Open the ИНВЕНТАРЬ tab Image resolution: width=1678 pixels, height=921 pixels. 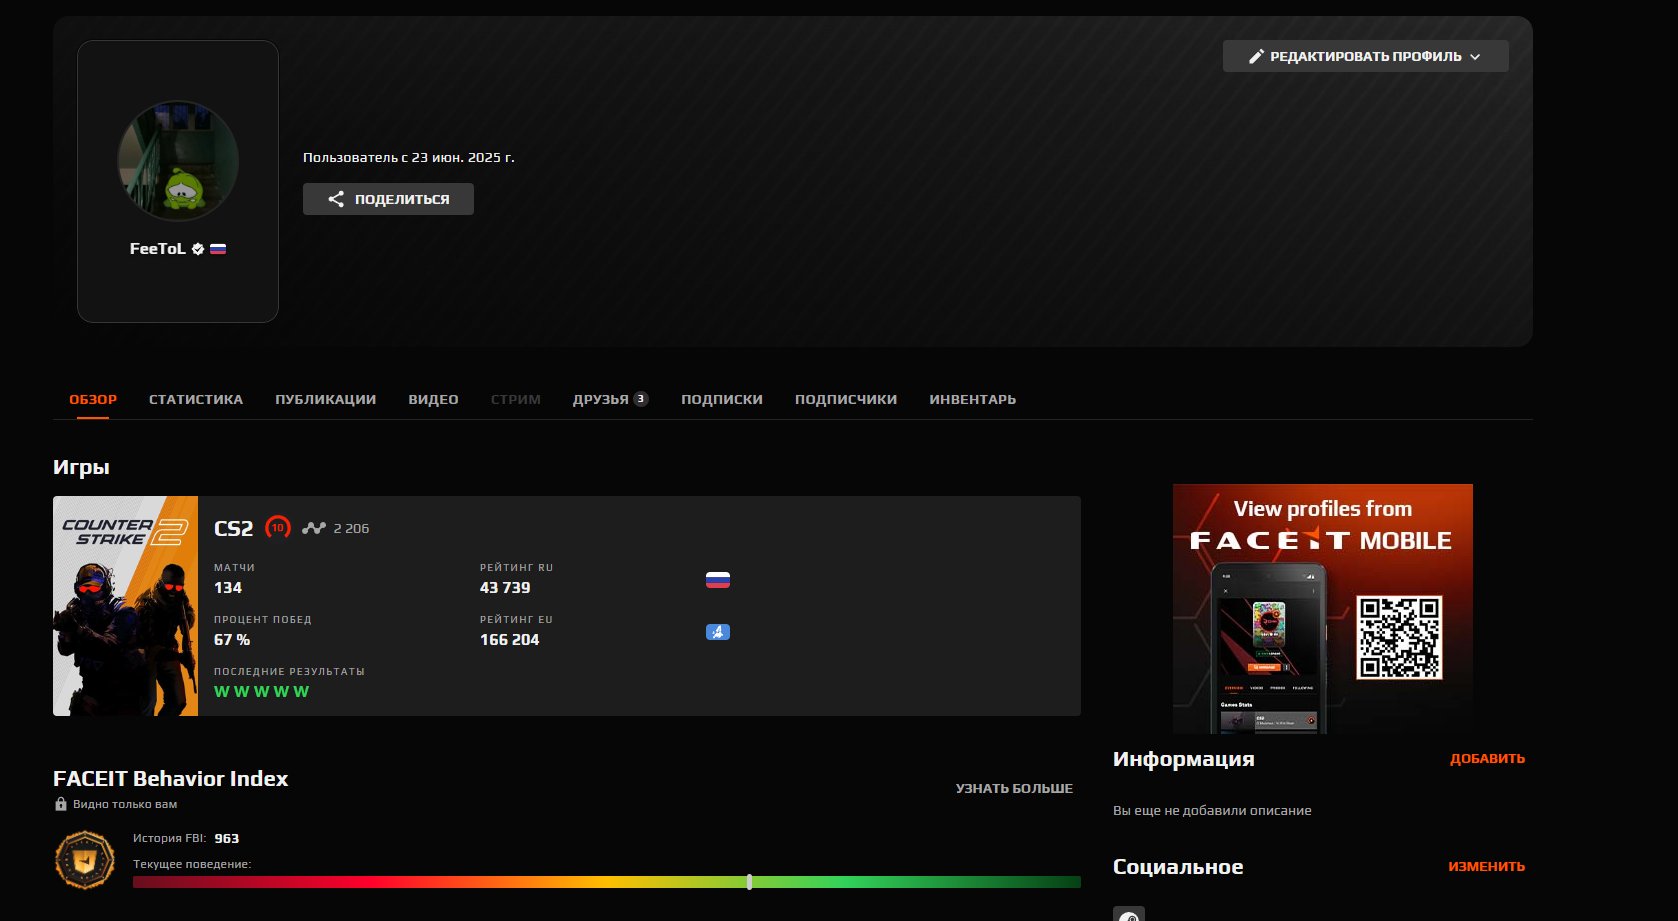[972, 399]
